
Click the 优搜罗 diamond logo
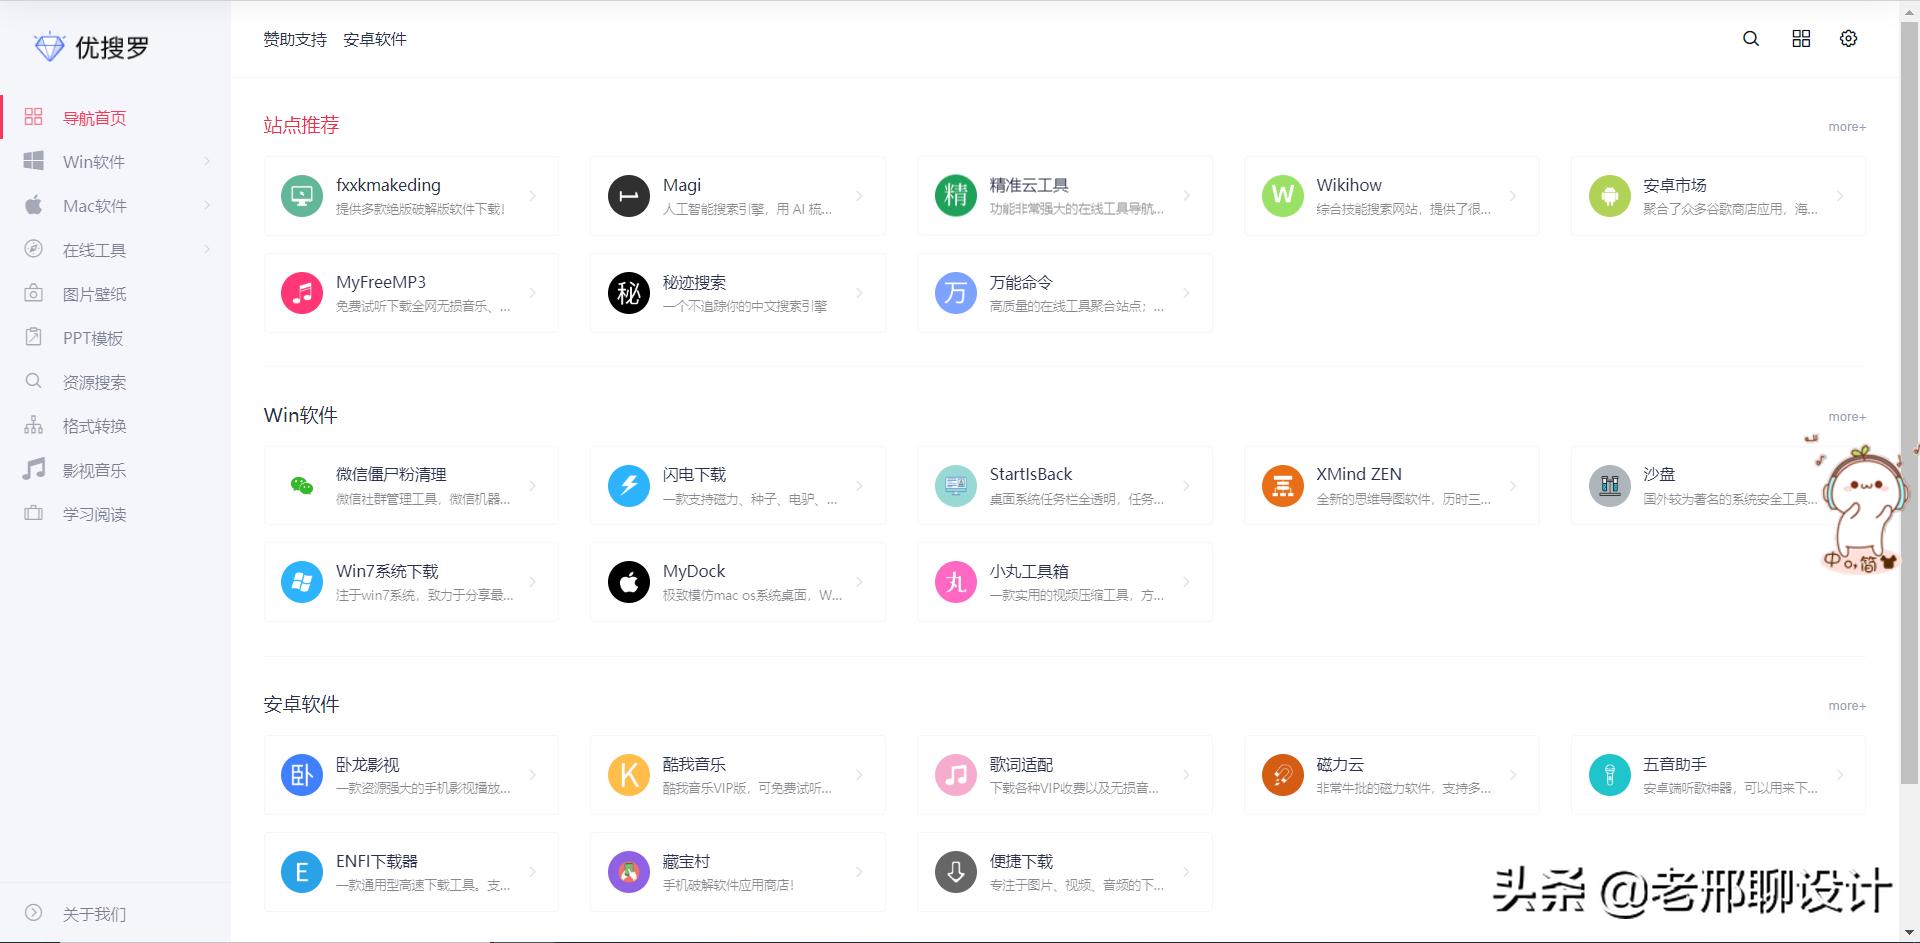pos(49,47)
